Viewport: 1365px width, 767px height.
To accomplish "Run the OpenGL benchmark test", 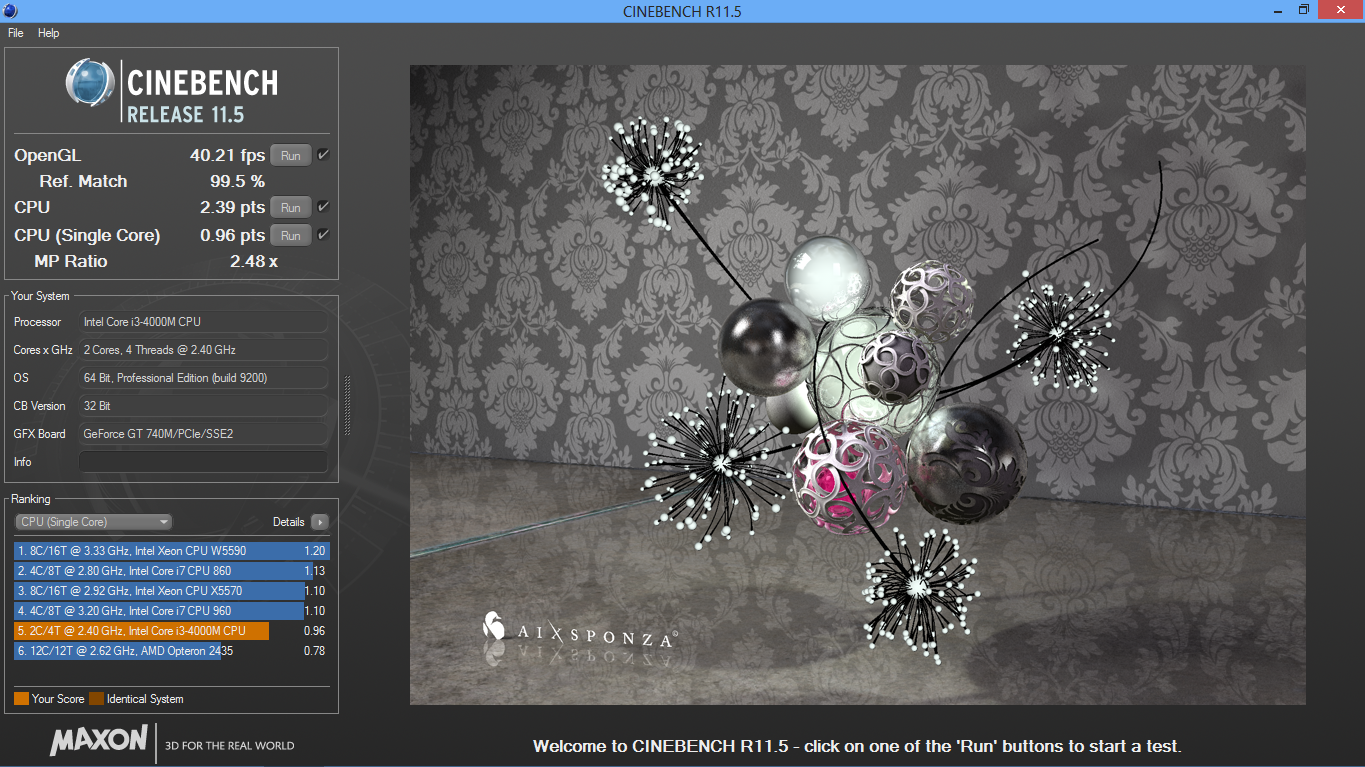I will 291,155.
